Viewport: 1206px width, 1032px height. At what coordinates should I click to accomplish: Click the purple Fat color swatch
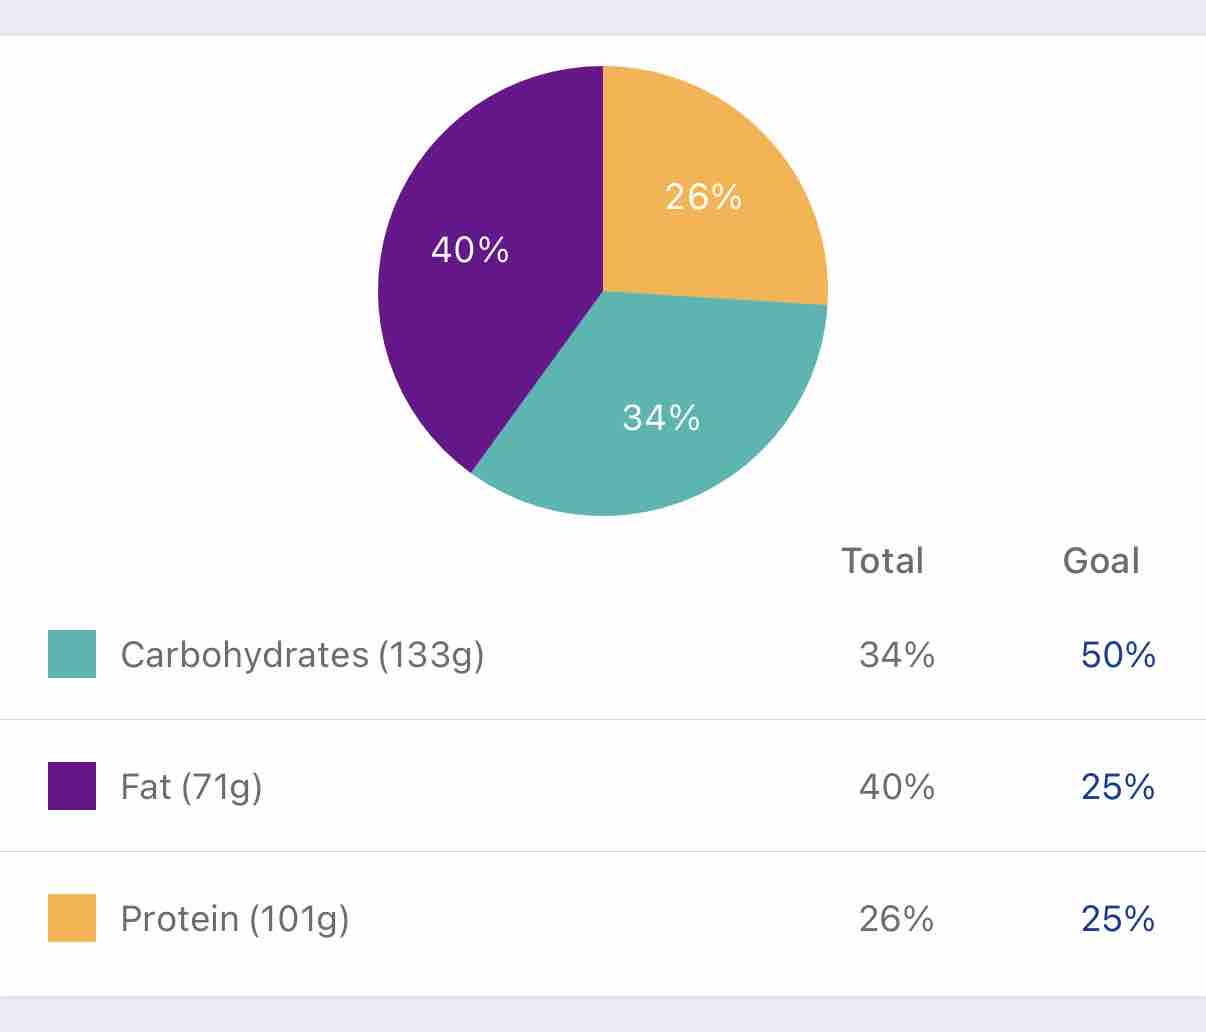tap(72, 786)
